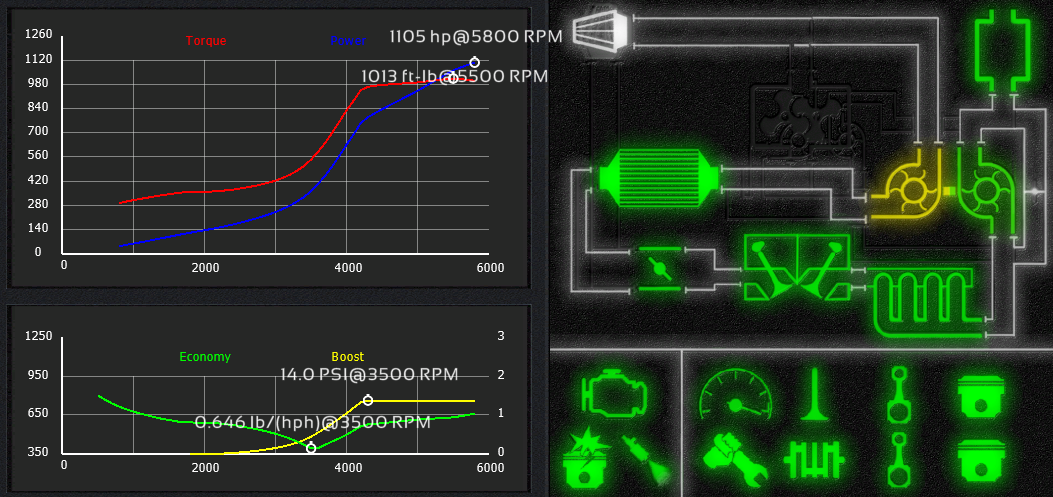Click the air filter cone icon

600,30
